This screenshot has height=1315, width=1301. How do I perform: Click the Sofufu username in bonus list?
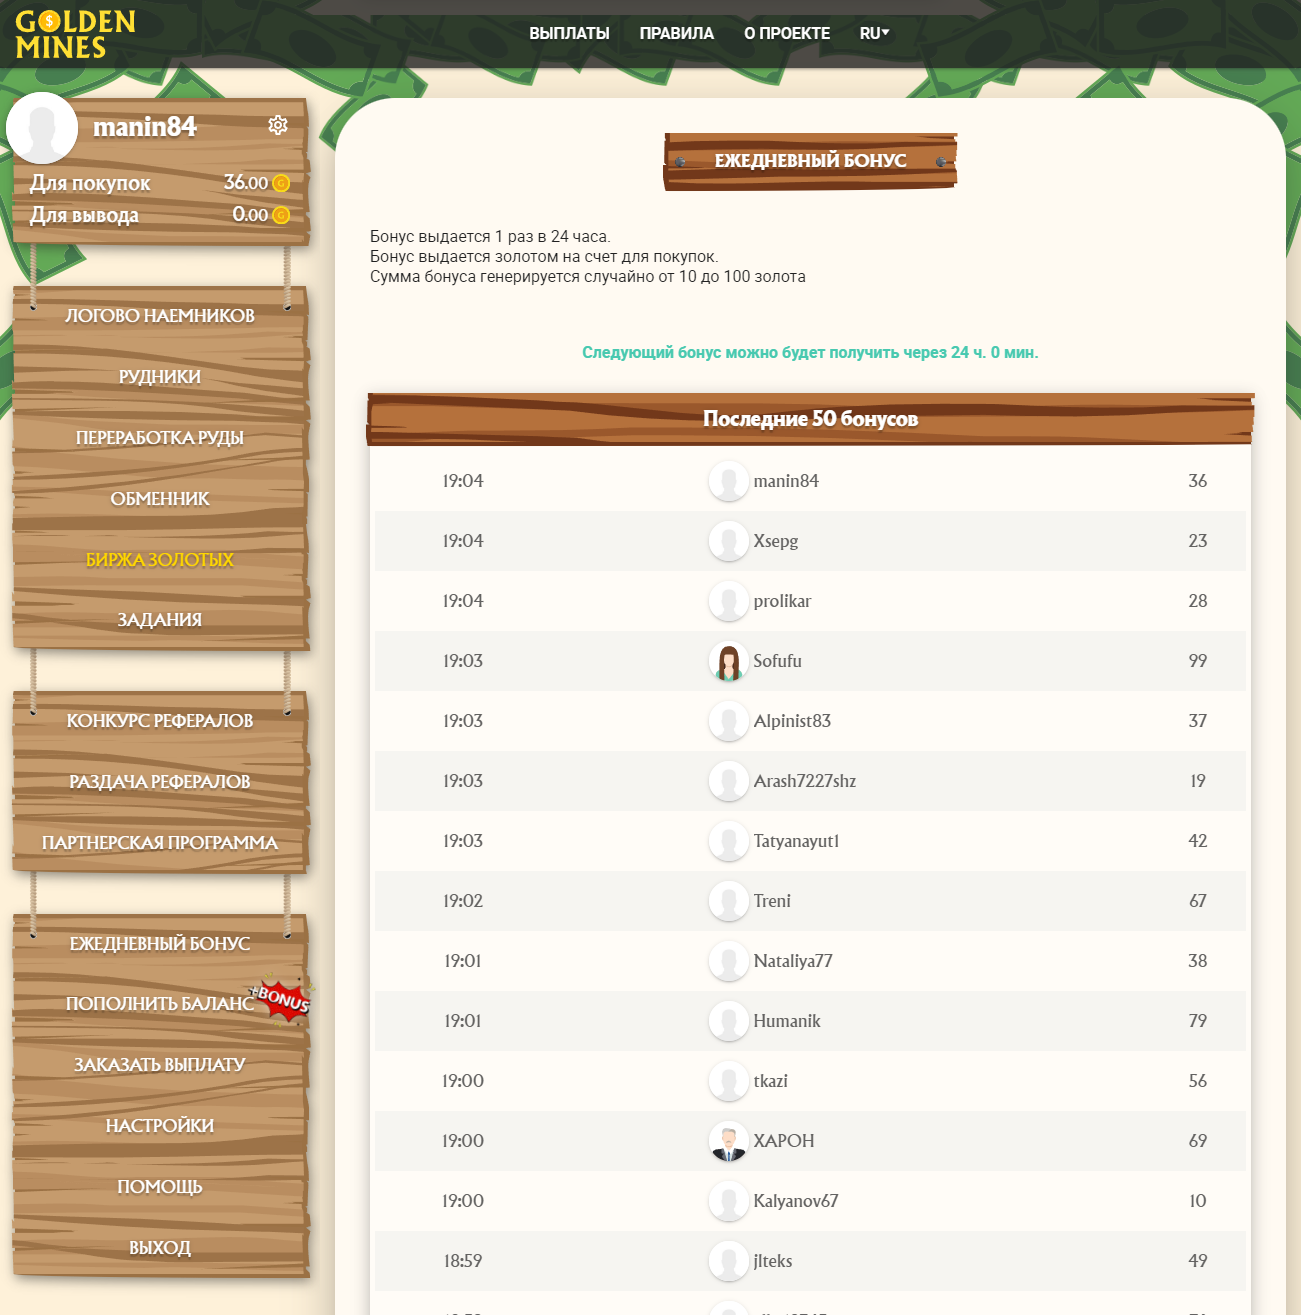pyautogui.click(x=777, y=661)
